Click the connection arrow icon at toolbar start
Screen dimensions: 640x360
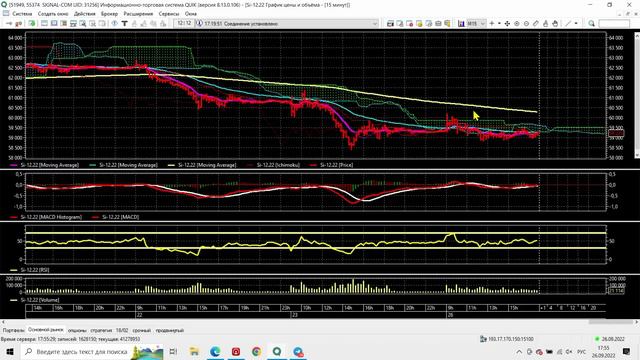(9, 24)
